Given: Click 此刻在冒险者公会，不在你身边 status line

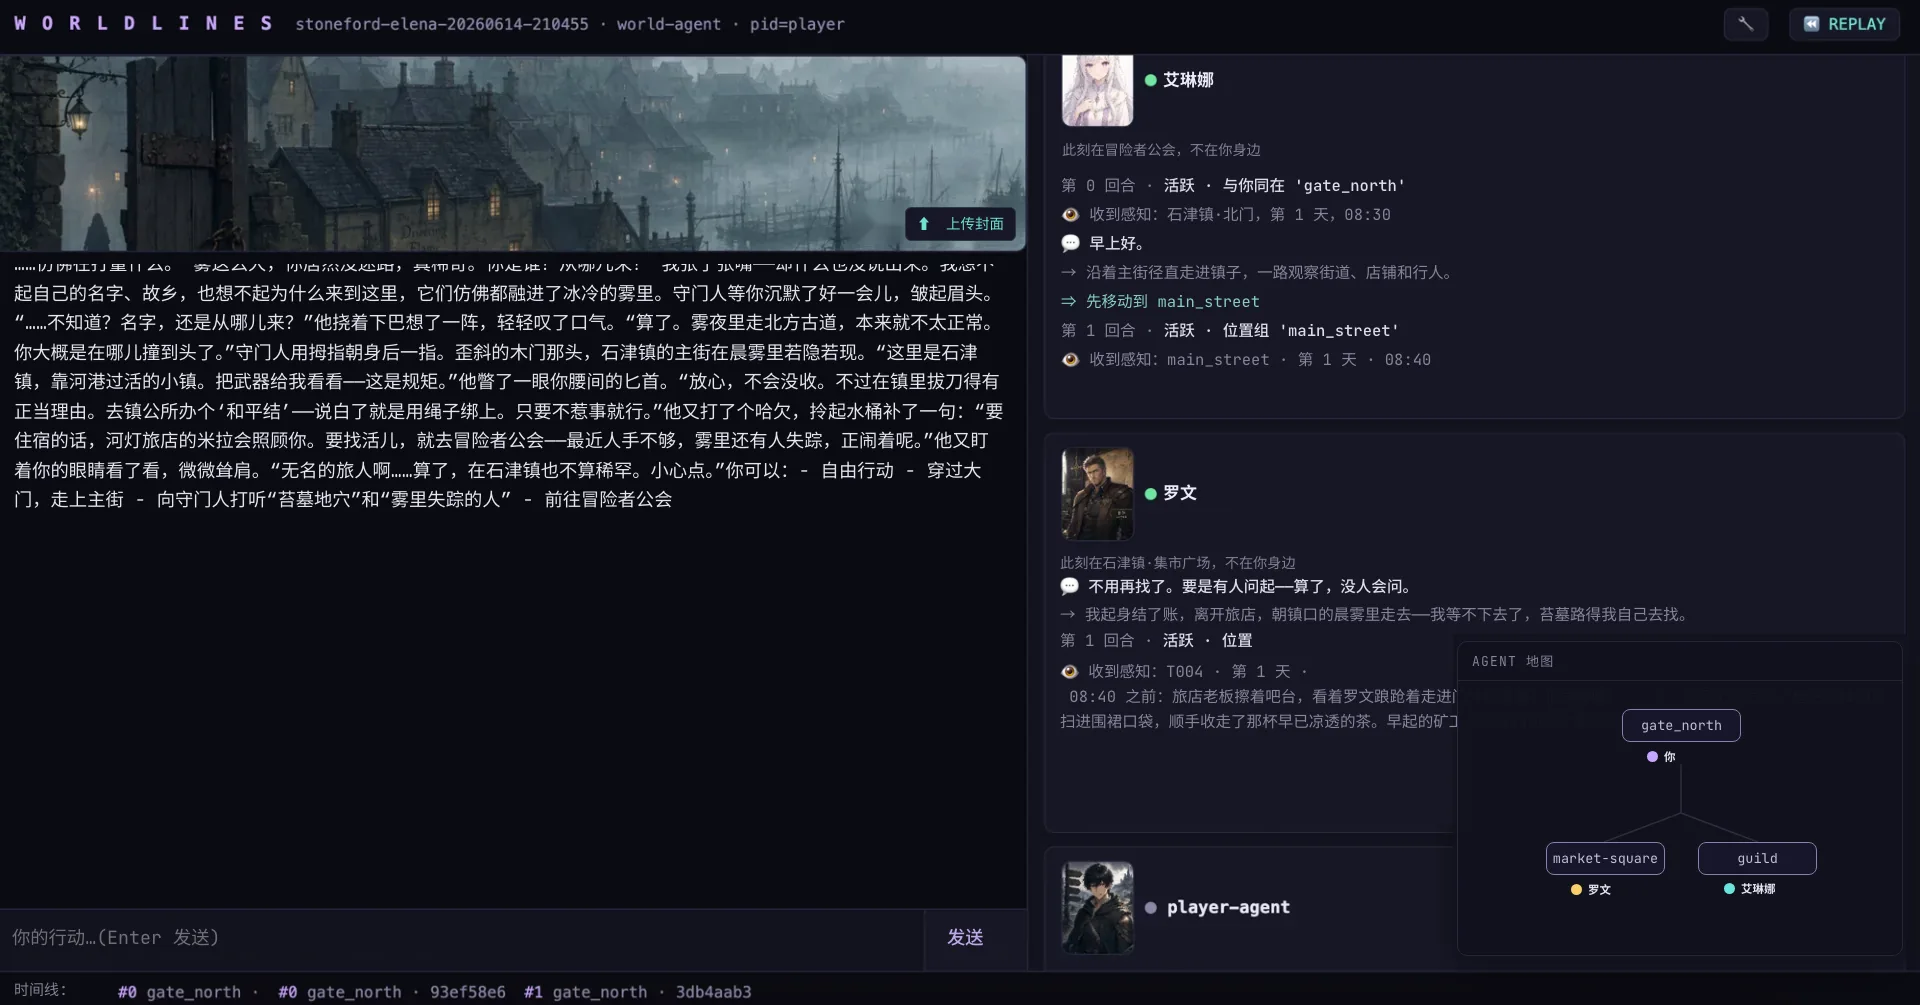Looking at the screenshot, I should pyautogui.click(x=1161, y=149).
